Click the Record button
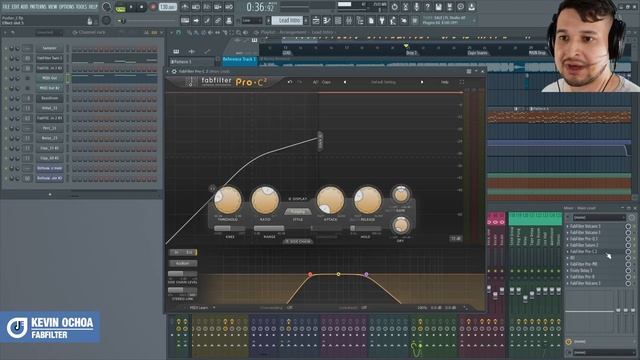Image resolution: width=640 pixels, height=360 pixels. pyautogui.click(x=153, y=7)
